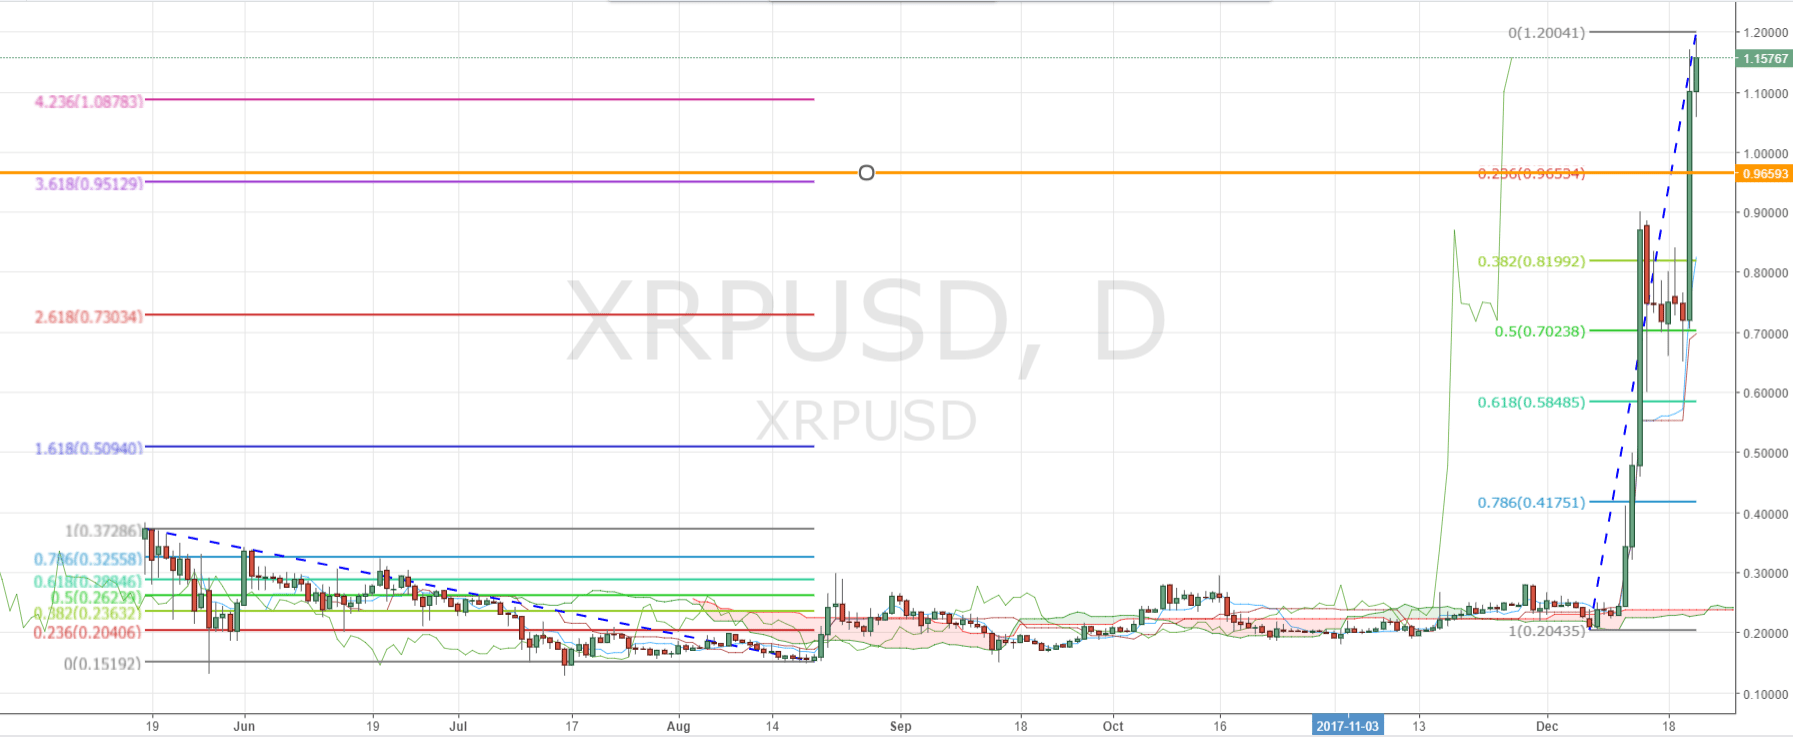Click the 0.786(0.32558) retracement label
1793x737 pixels.
coord(89,559)
